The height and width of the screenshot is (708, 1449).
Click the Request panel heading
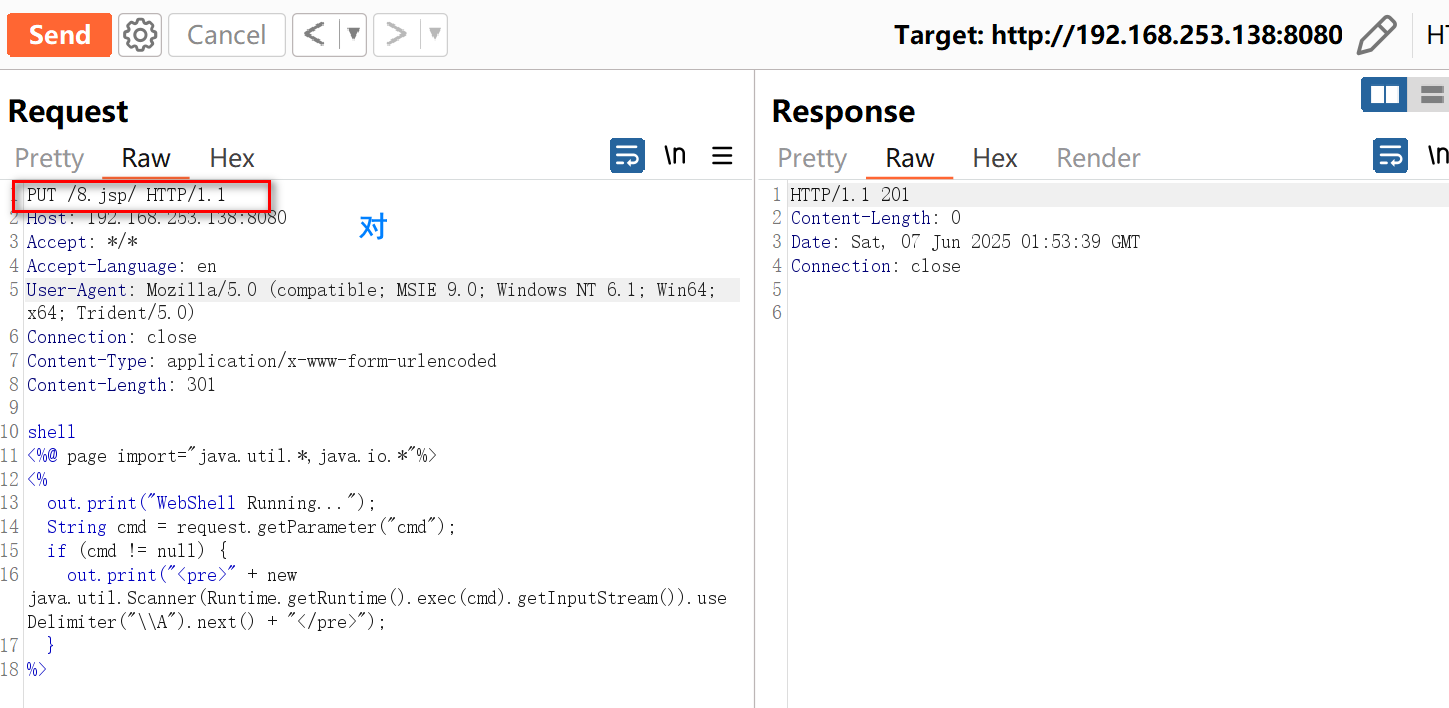[x=68, y=111]
